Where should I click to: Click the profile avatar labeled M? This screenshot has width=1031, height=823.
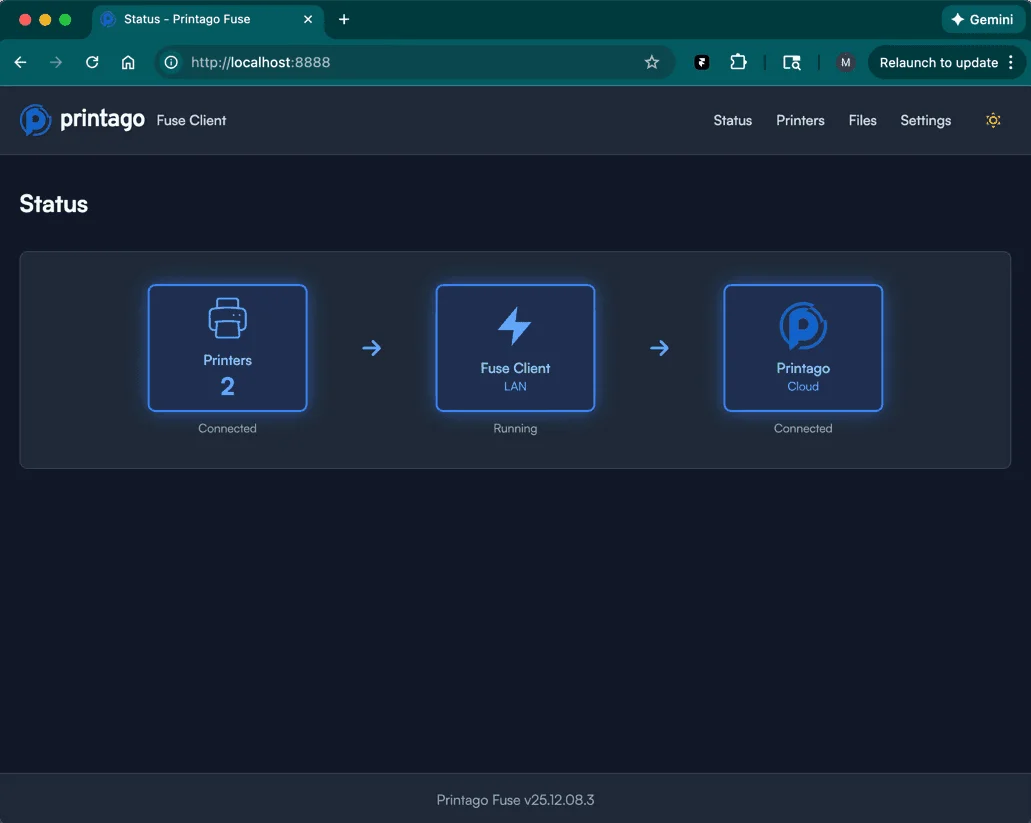coord(845,62)
